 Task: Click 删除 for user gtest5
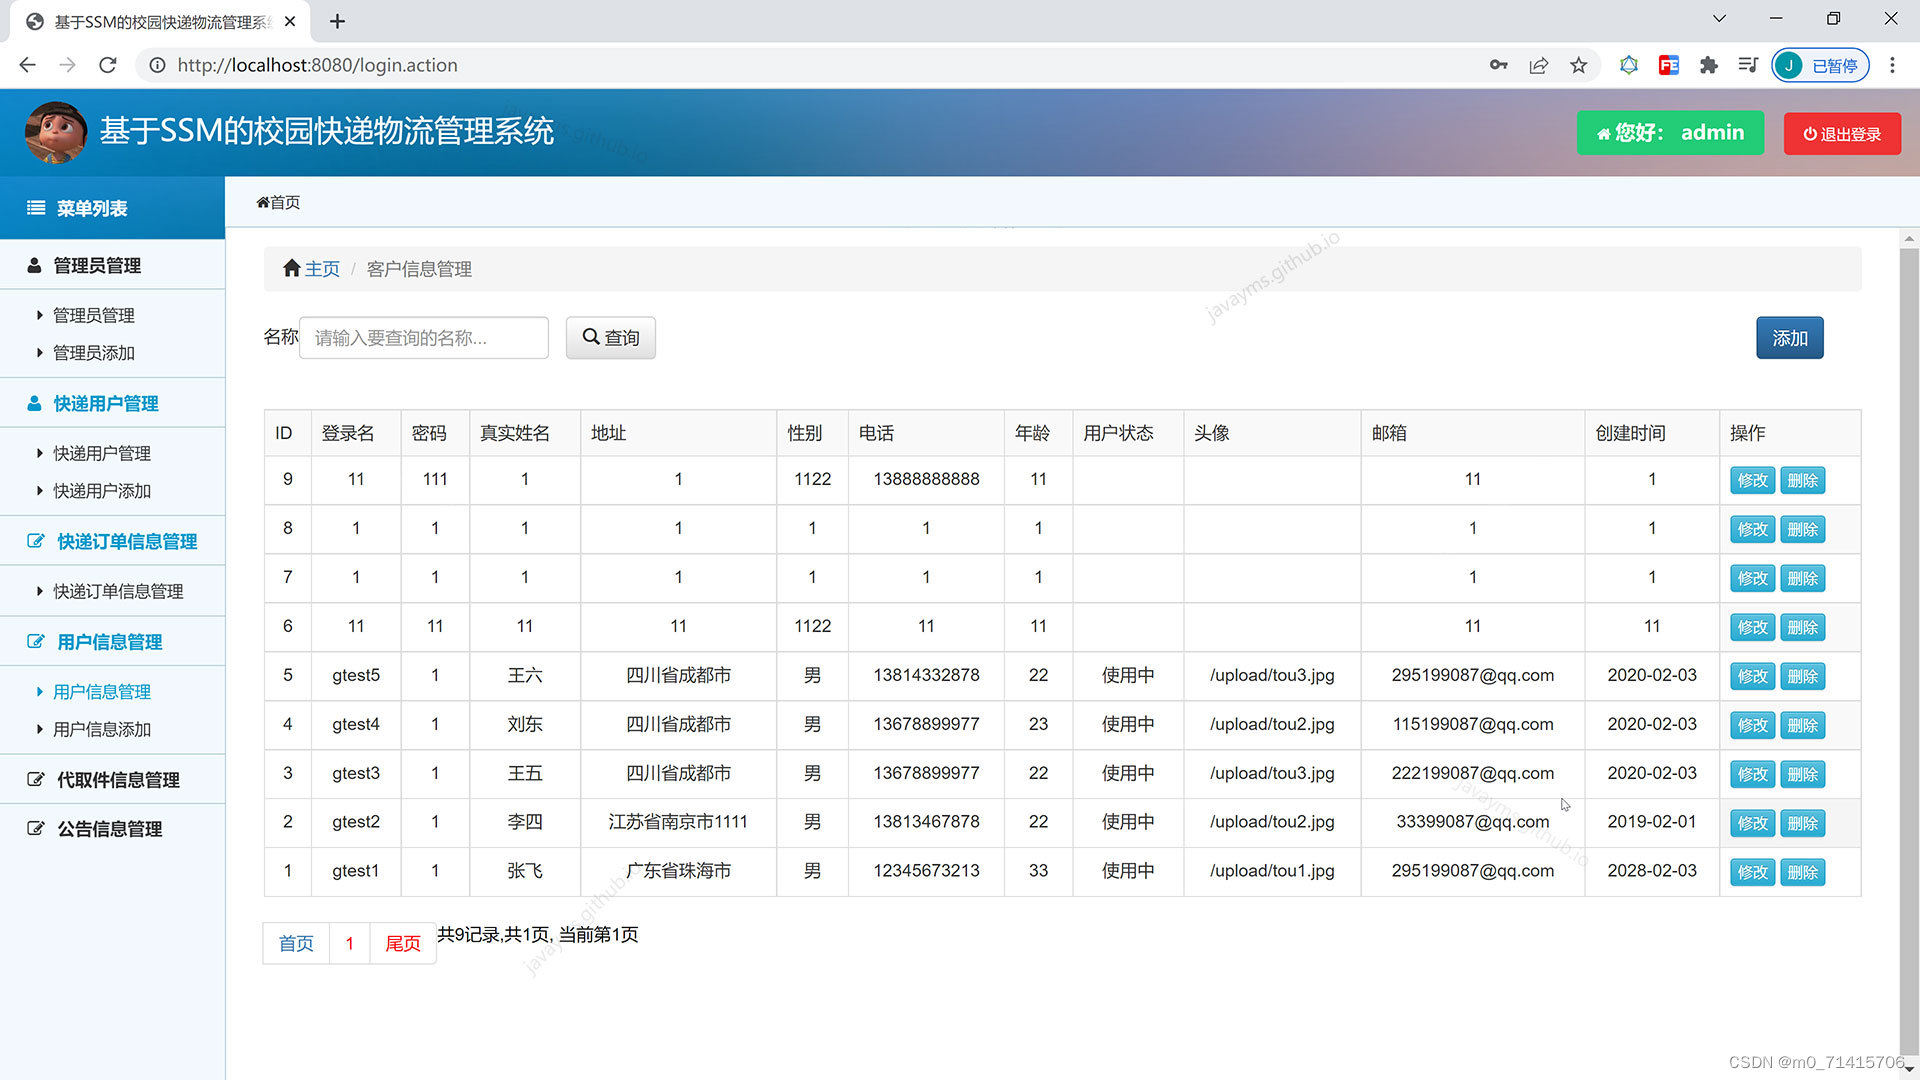coord(1802,676)
